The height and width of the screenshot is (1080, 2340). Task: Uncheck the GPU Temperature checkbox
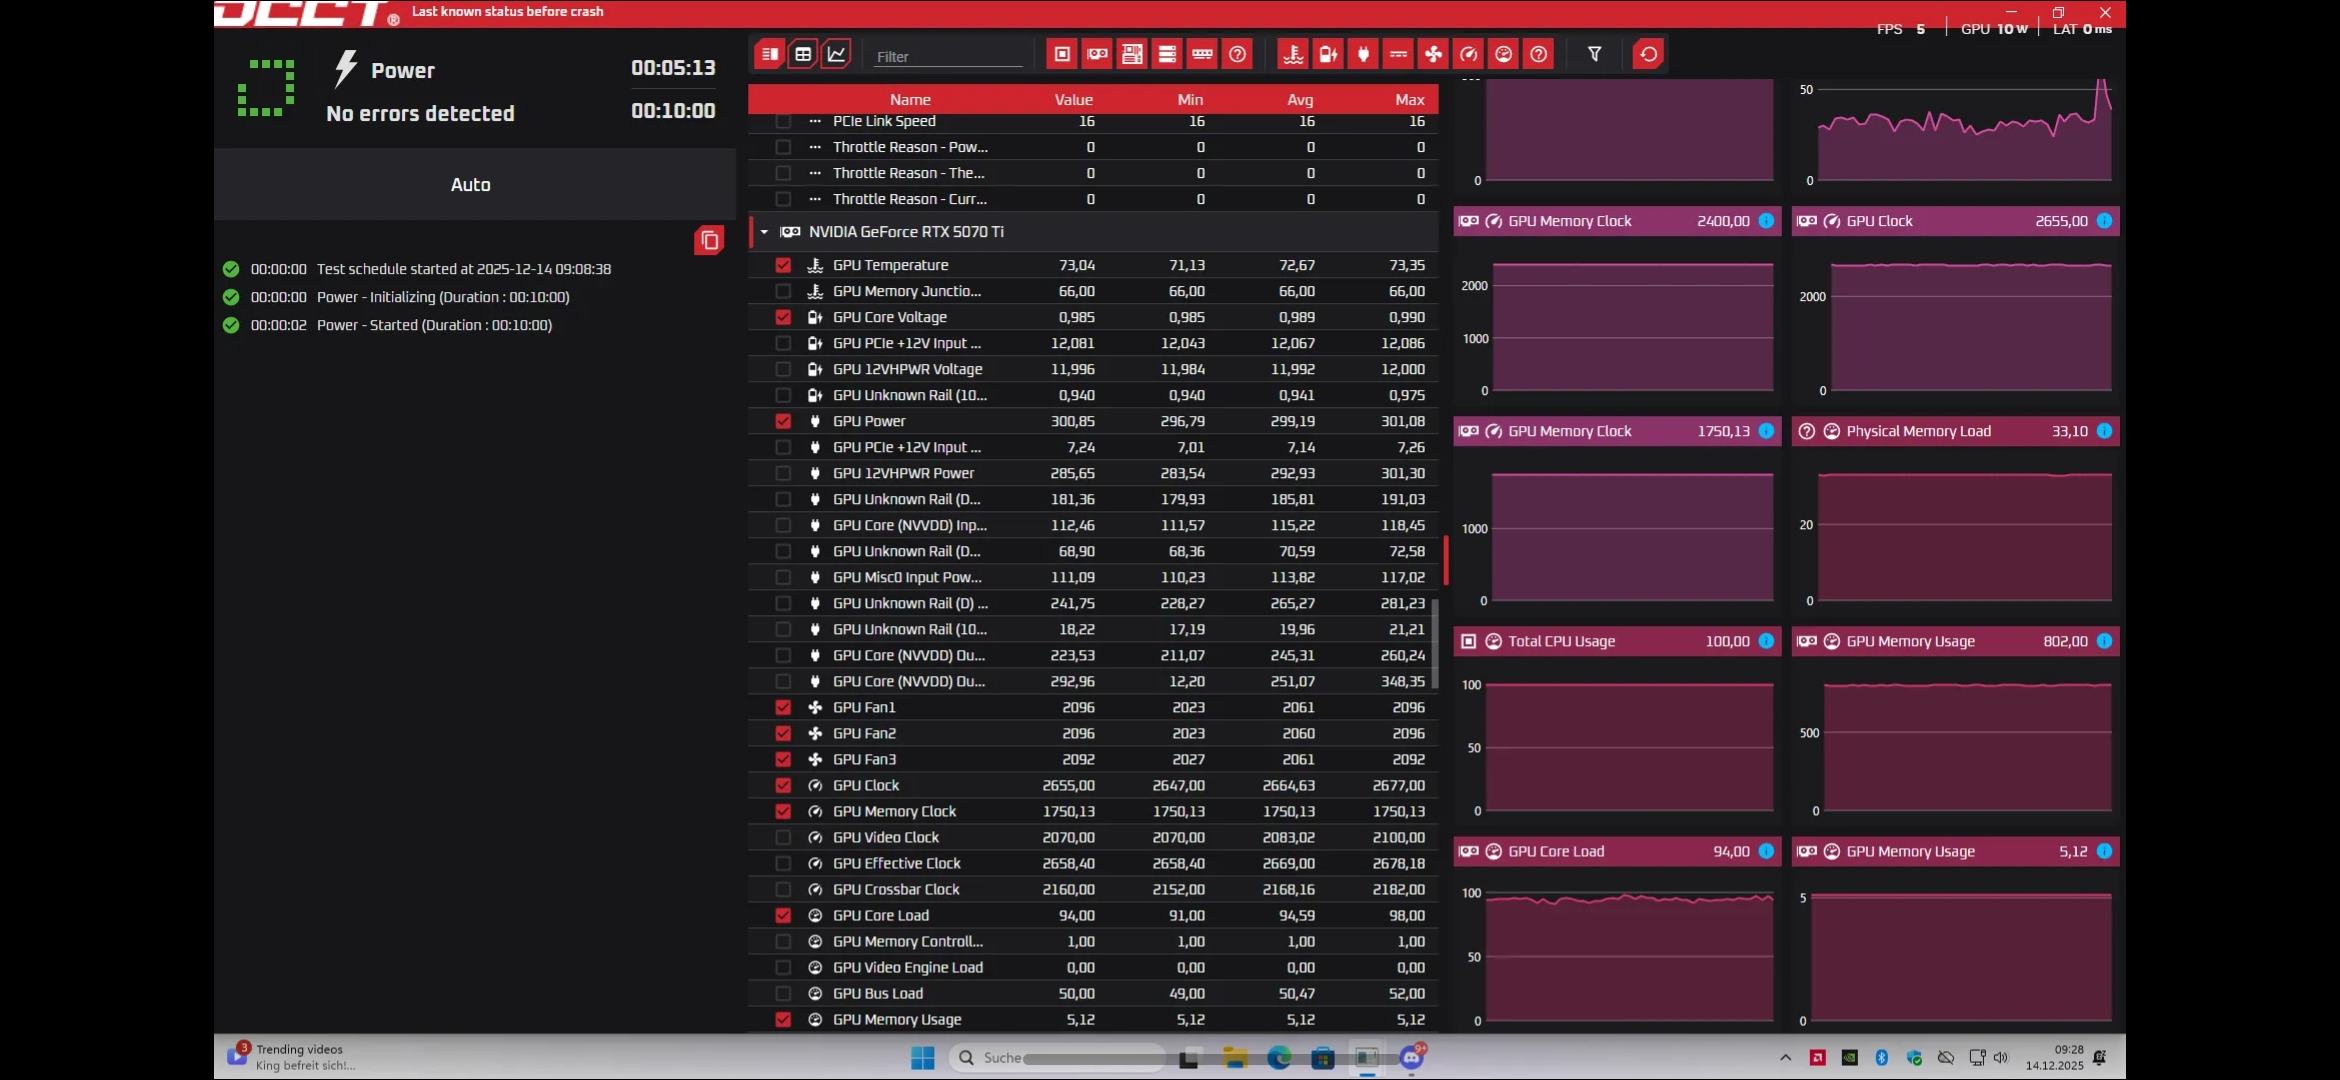(783, 265)
